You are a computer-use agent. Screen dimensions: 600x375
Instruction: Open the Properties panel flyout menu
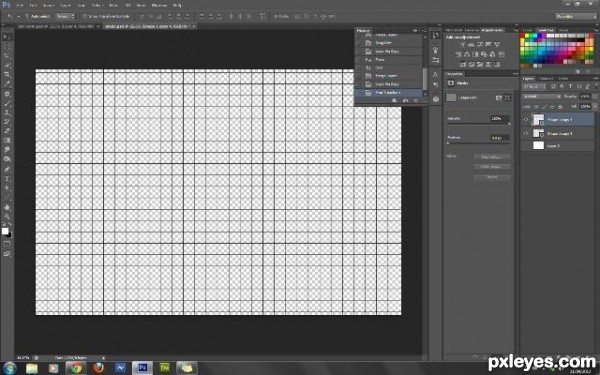pyautogui.click(x=515, y=73)
